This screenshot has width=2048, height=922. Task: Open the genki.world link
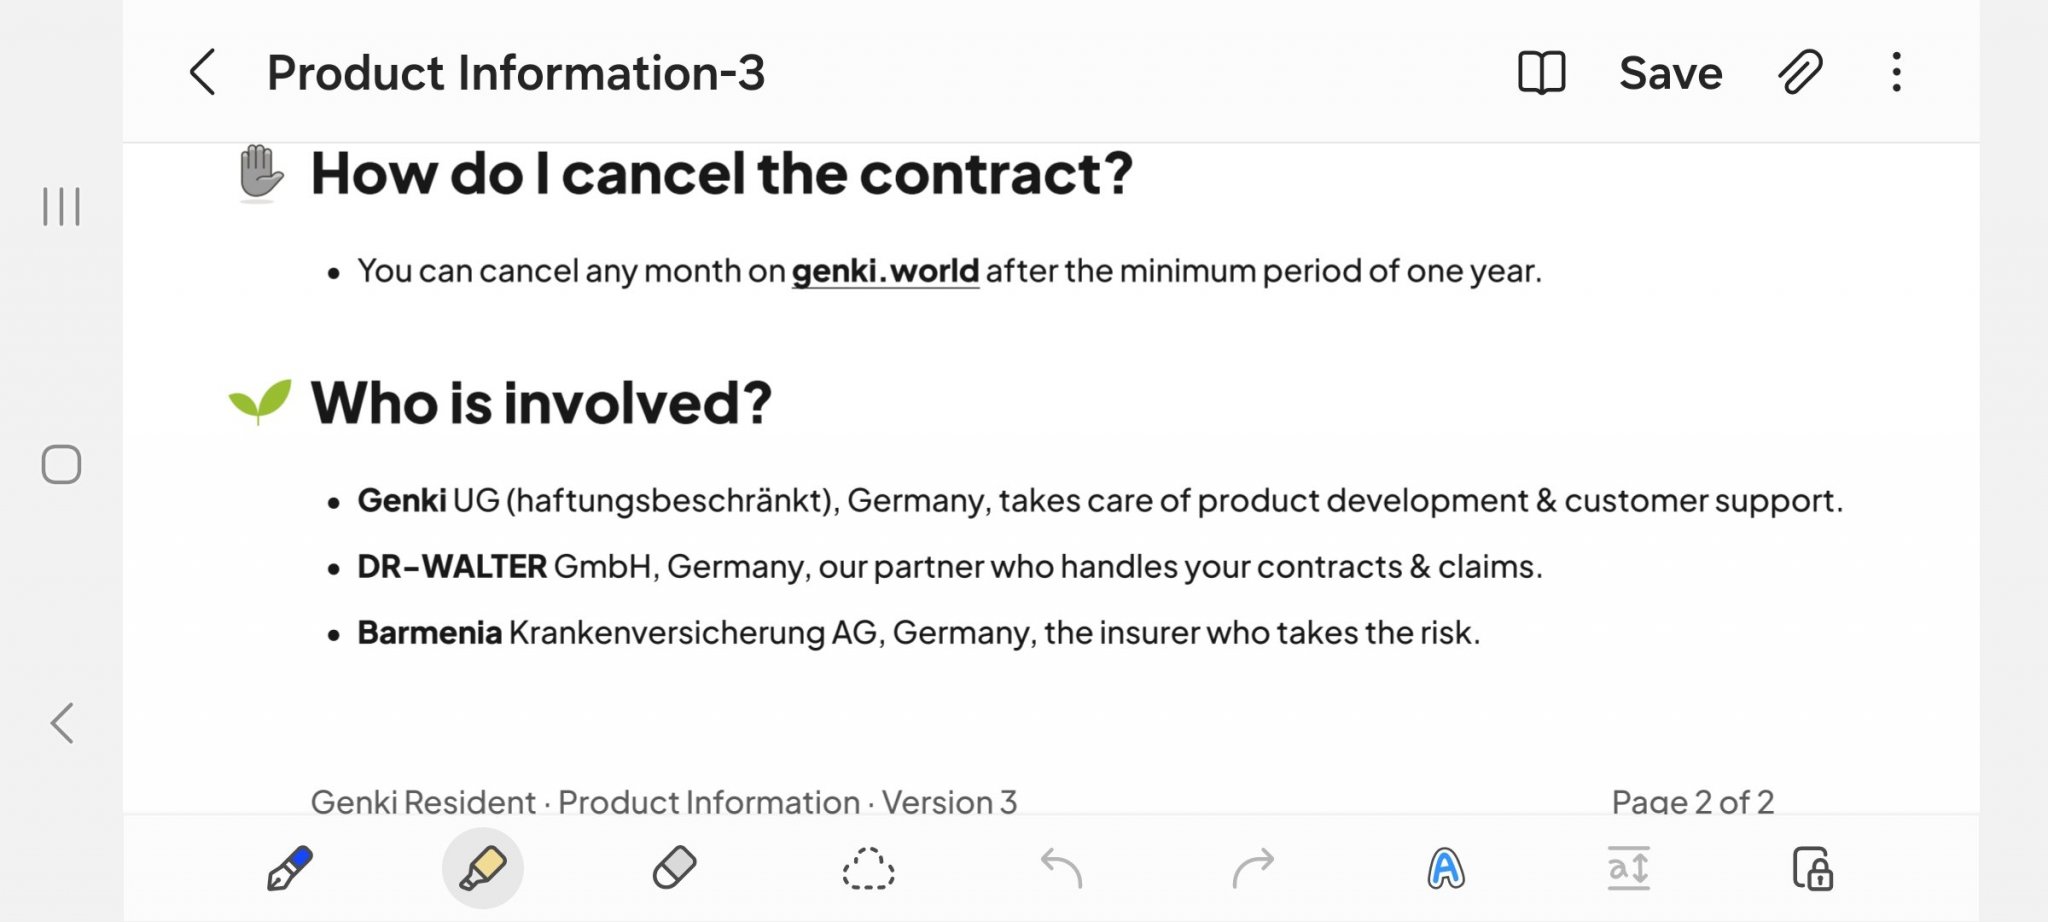click(x=885, y=271)
